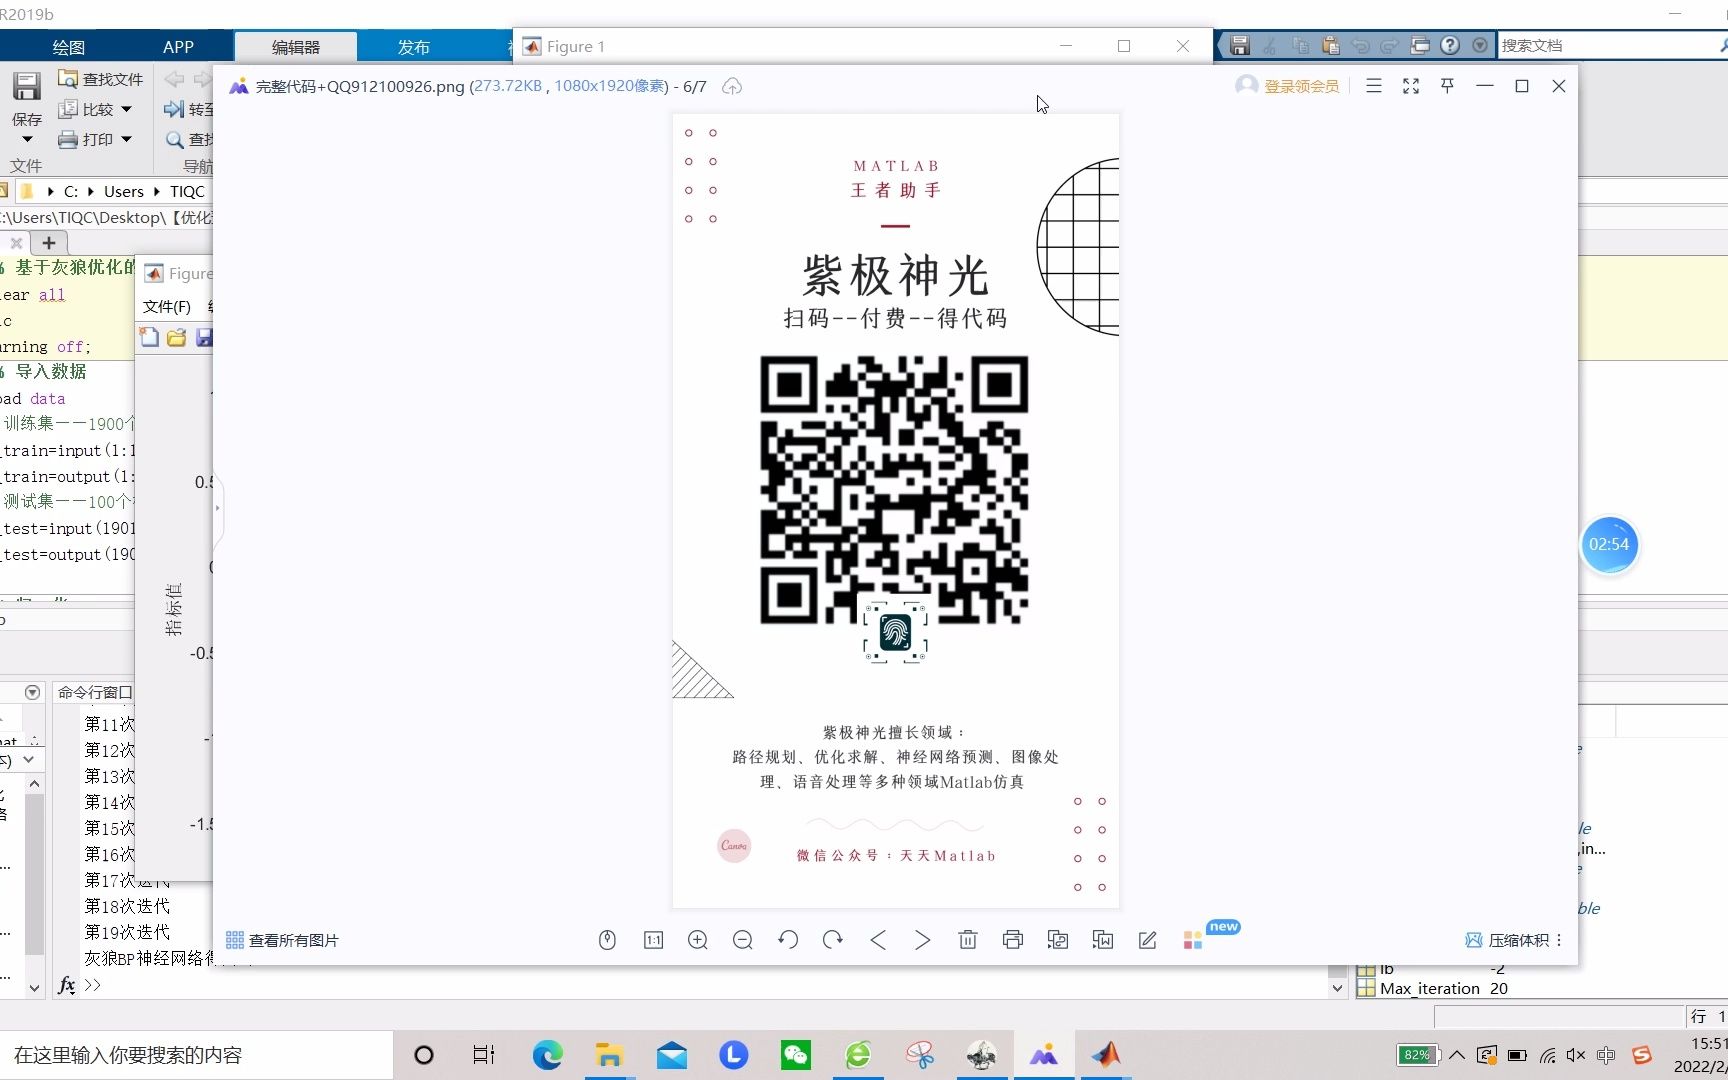Edit the image with pencil icon

pos(1148,940)
